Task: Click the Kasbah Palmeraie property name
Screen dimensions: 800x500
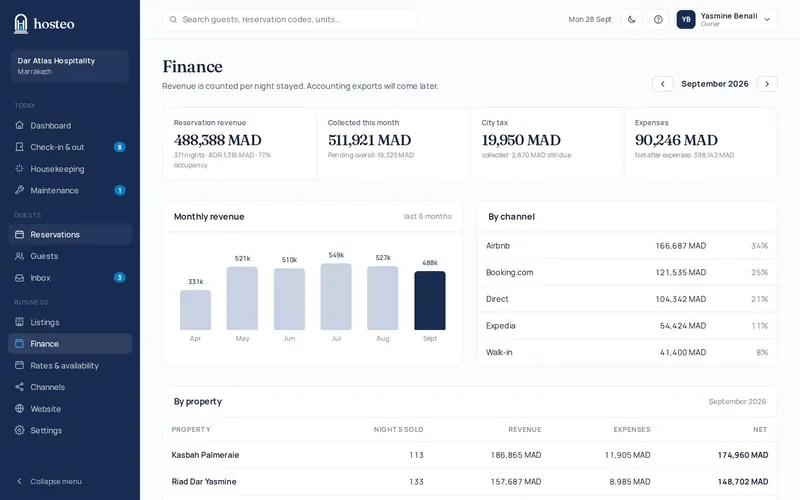Action: tap(205, 455)
